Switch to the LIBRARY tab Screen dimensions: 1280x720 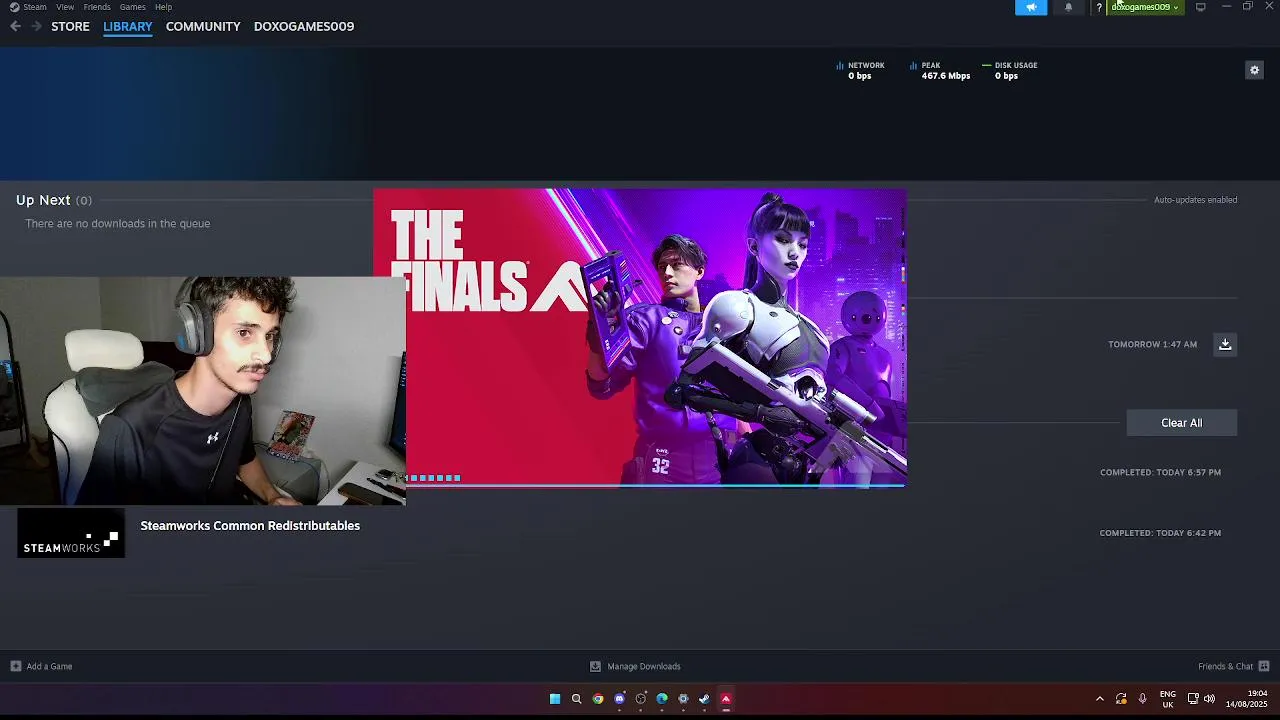128,26
